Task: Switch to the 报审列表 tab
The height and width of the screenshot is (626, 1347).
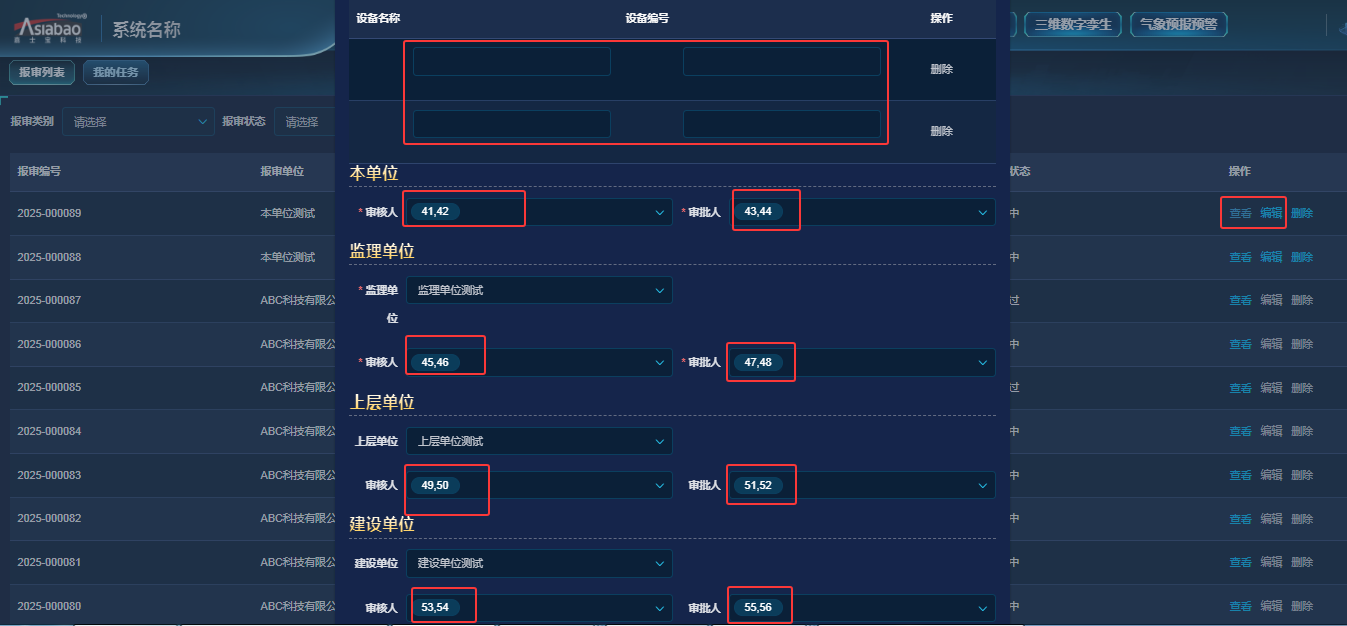Action: [x=42, y=72]
